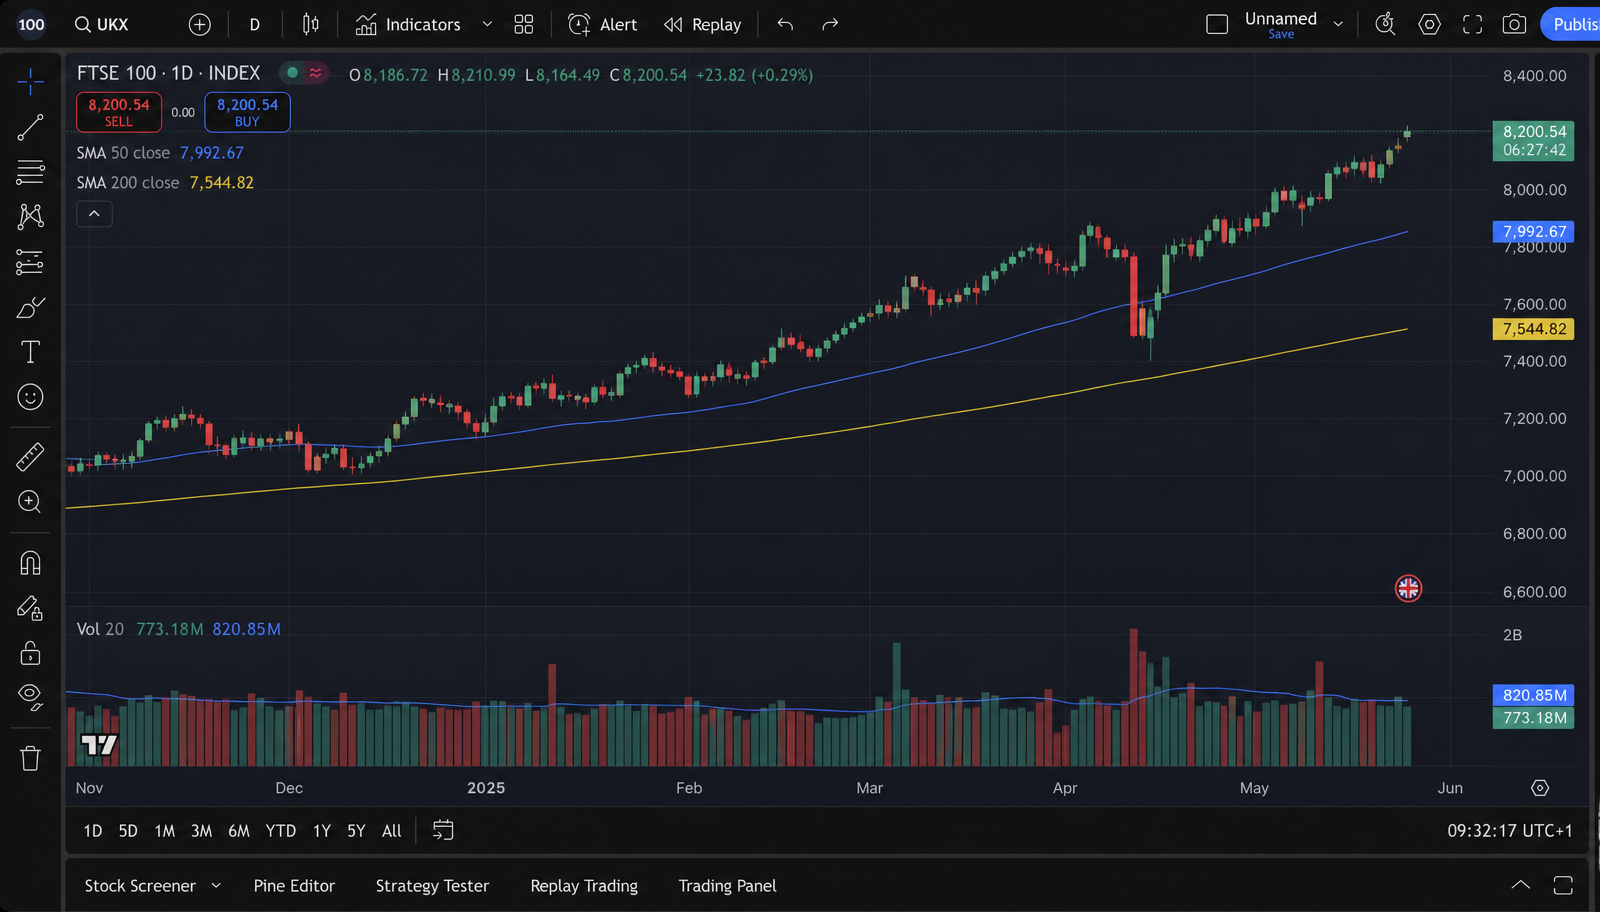Select the crosshair cursor tool

(30, 81)
